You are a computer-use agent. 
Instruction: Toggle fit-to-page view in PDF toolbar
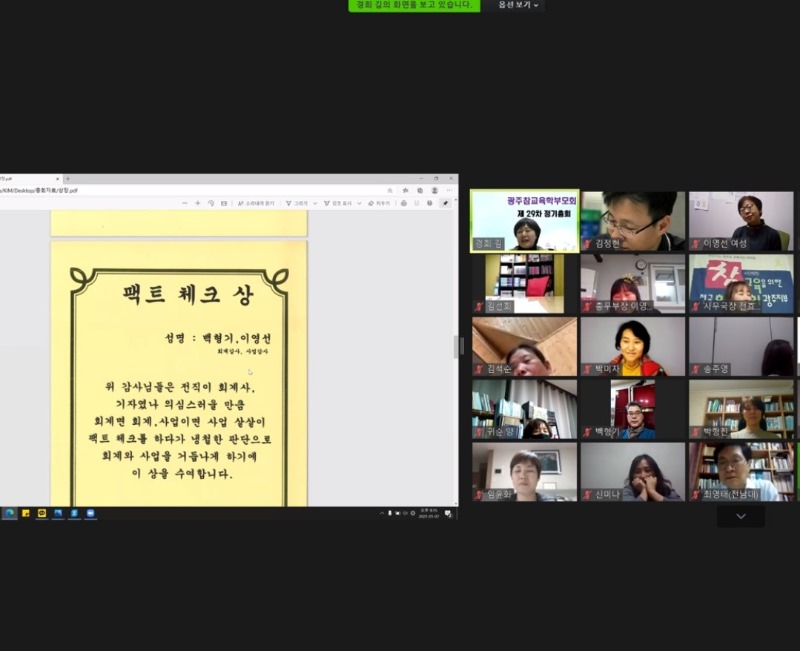[x=223, y=203]
